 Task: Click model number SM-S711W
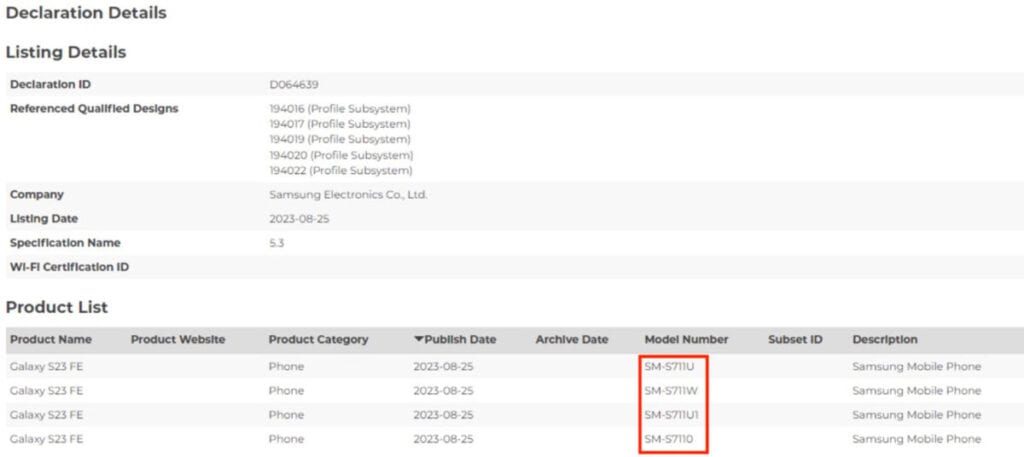tap(671, 391)
